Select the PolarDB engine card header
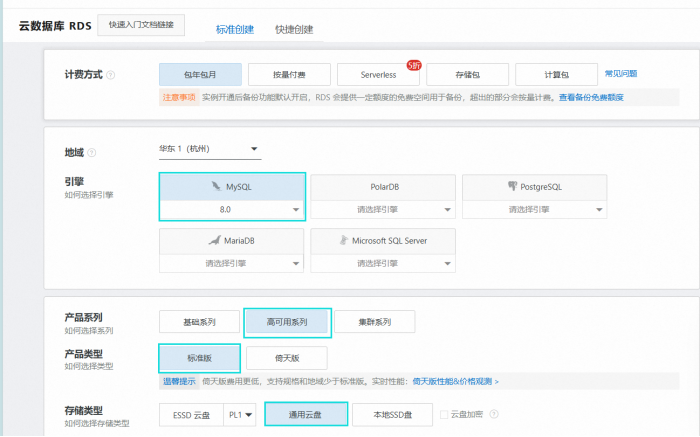This screenshot has height=437, width=700. 383,187
